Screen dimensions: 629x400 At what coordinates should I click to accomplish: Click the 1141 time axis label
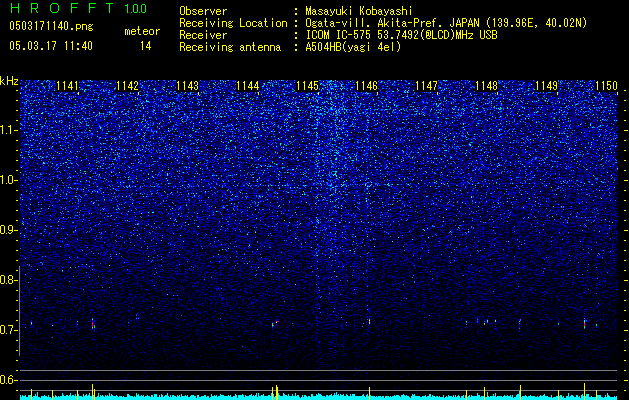click(x=67, y=86)
